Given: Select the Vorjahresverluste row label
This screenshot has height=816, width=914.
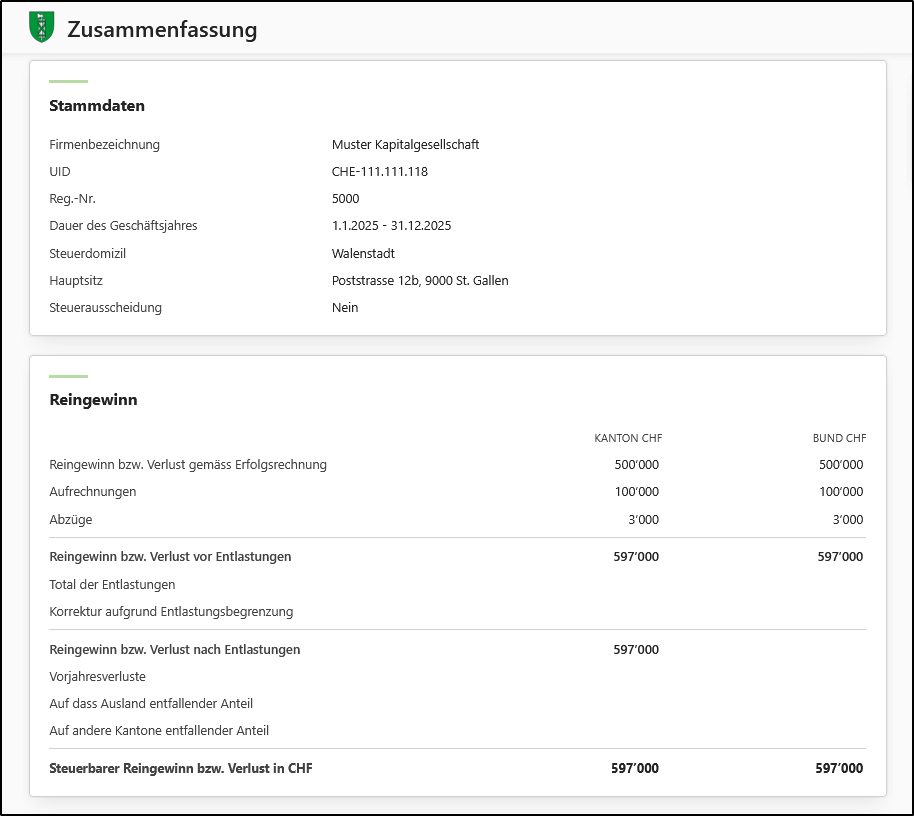Looking at the screenshot, I should (97, 677).
